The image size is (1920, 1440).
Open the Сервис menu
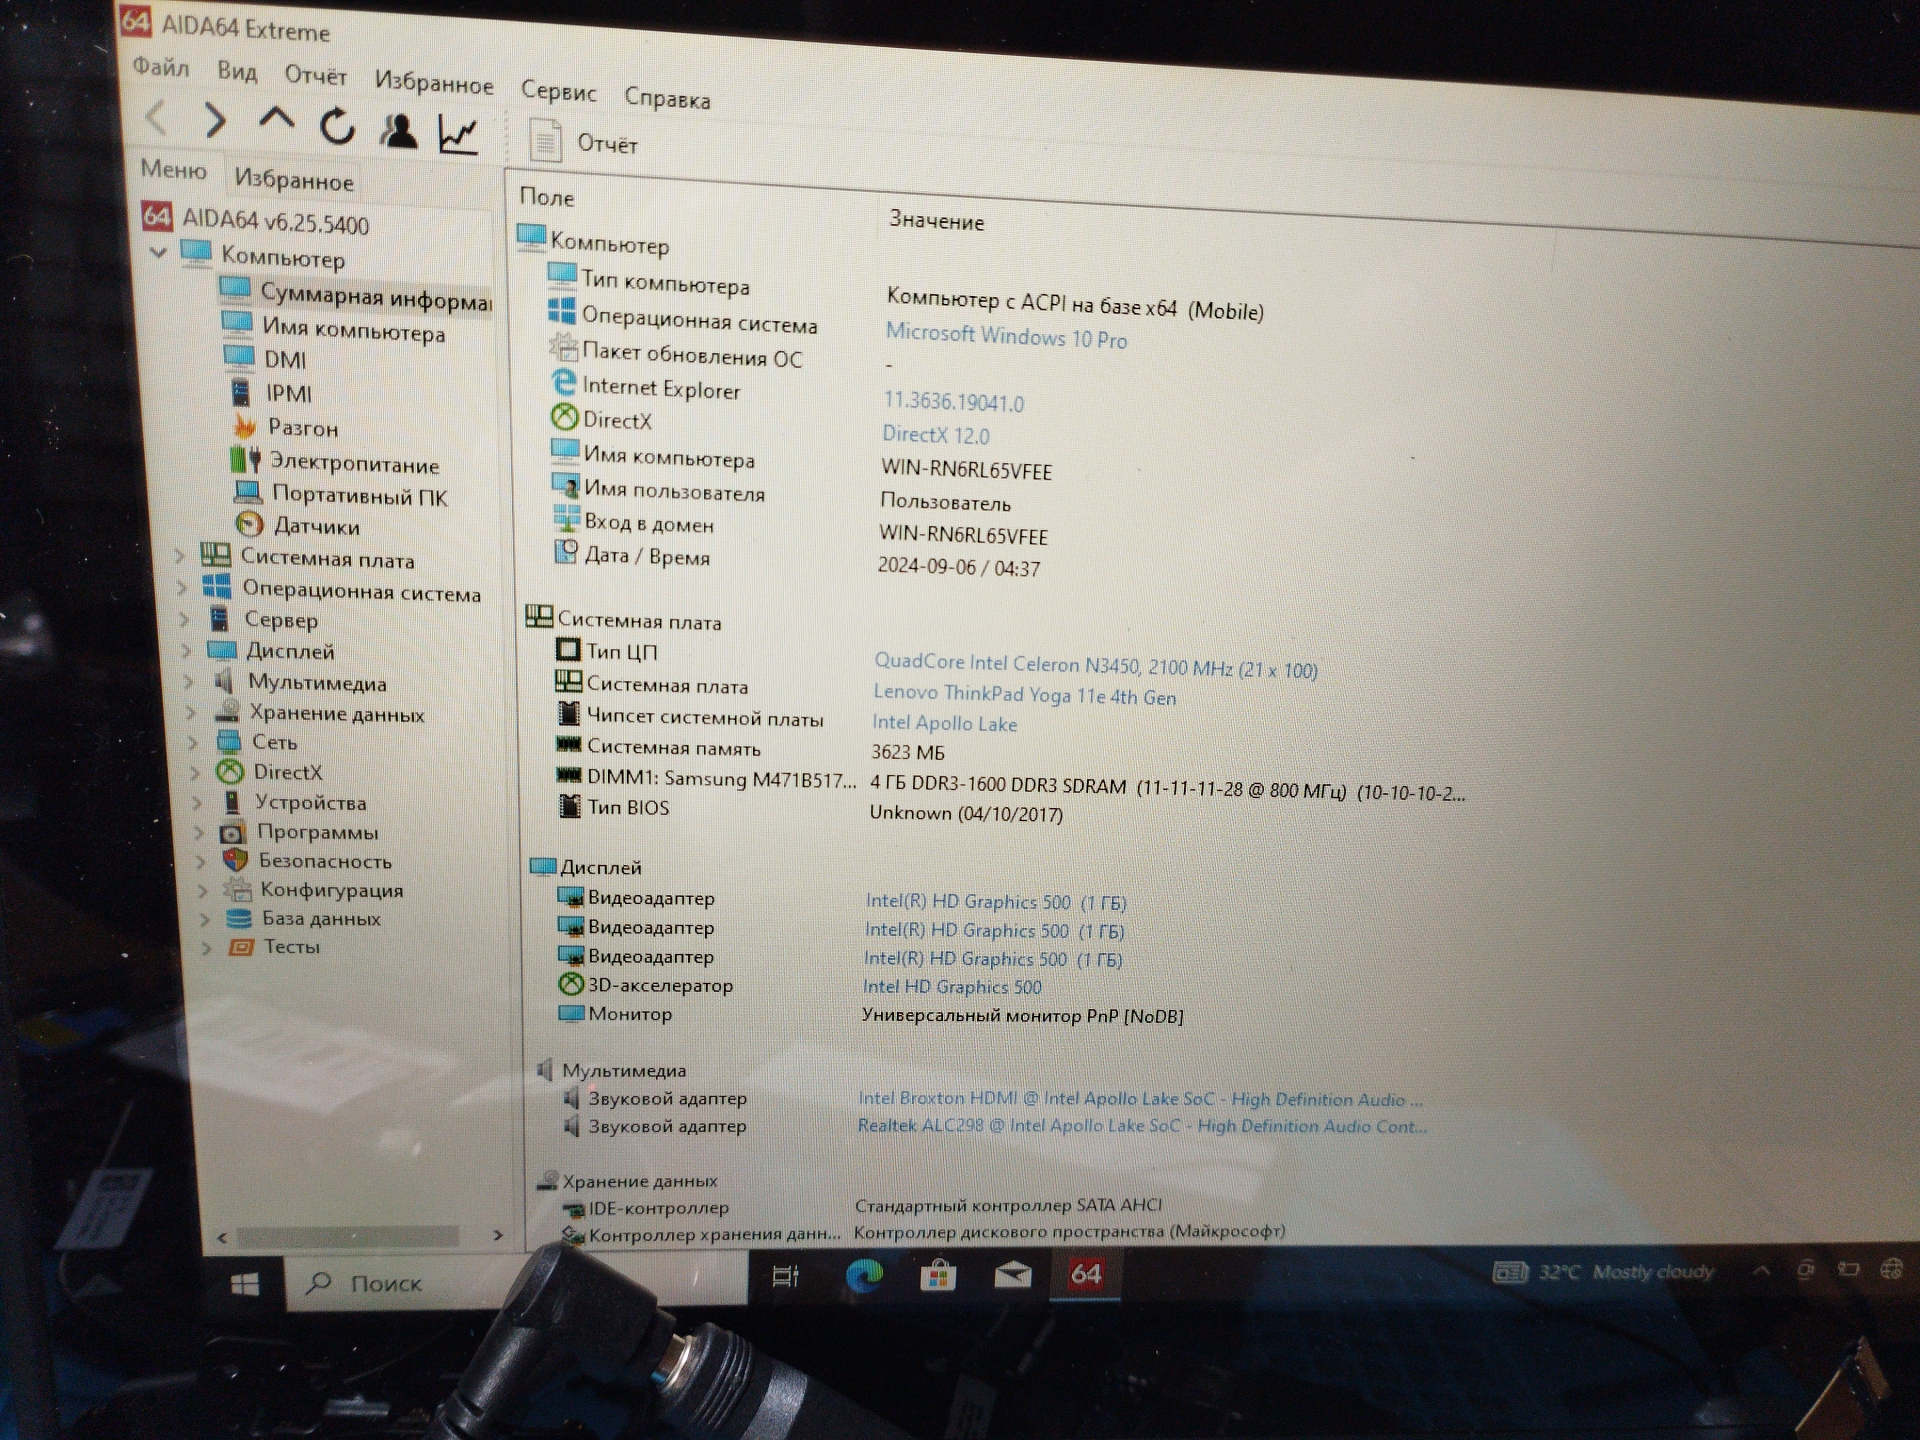(x=558, y=91)
